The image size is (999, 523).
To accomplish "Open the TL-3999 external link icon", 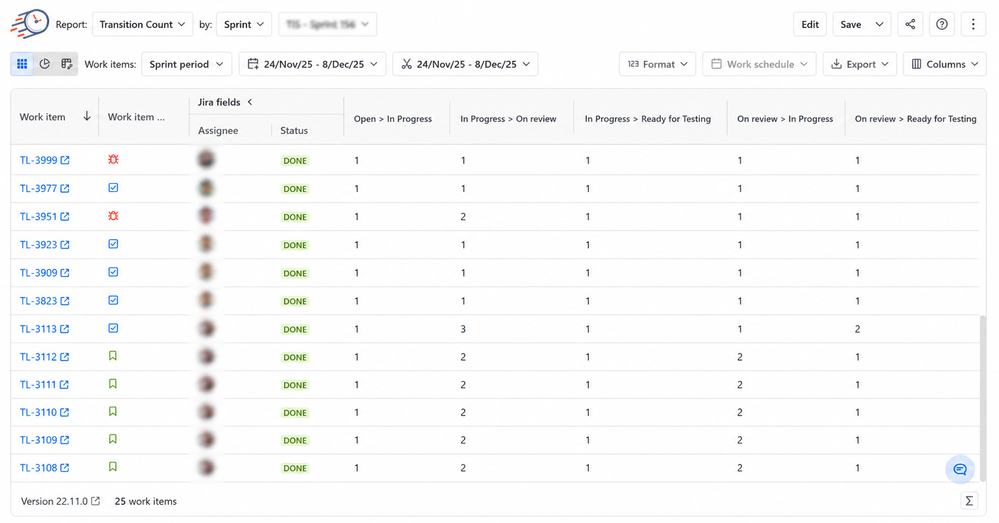I will (65, 160).
